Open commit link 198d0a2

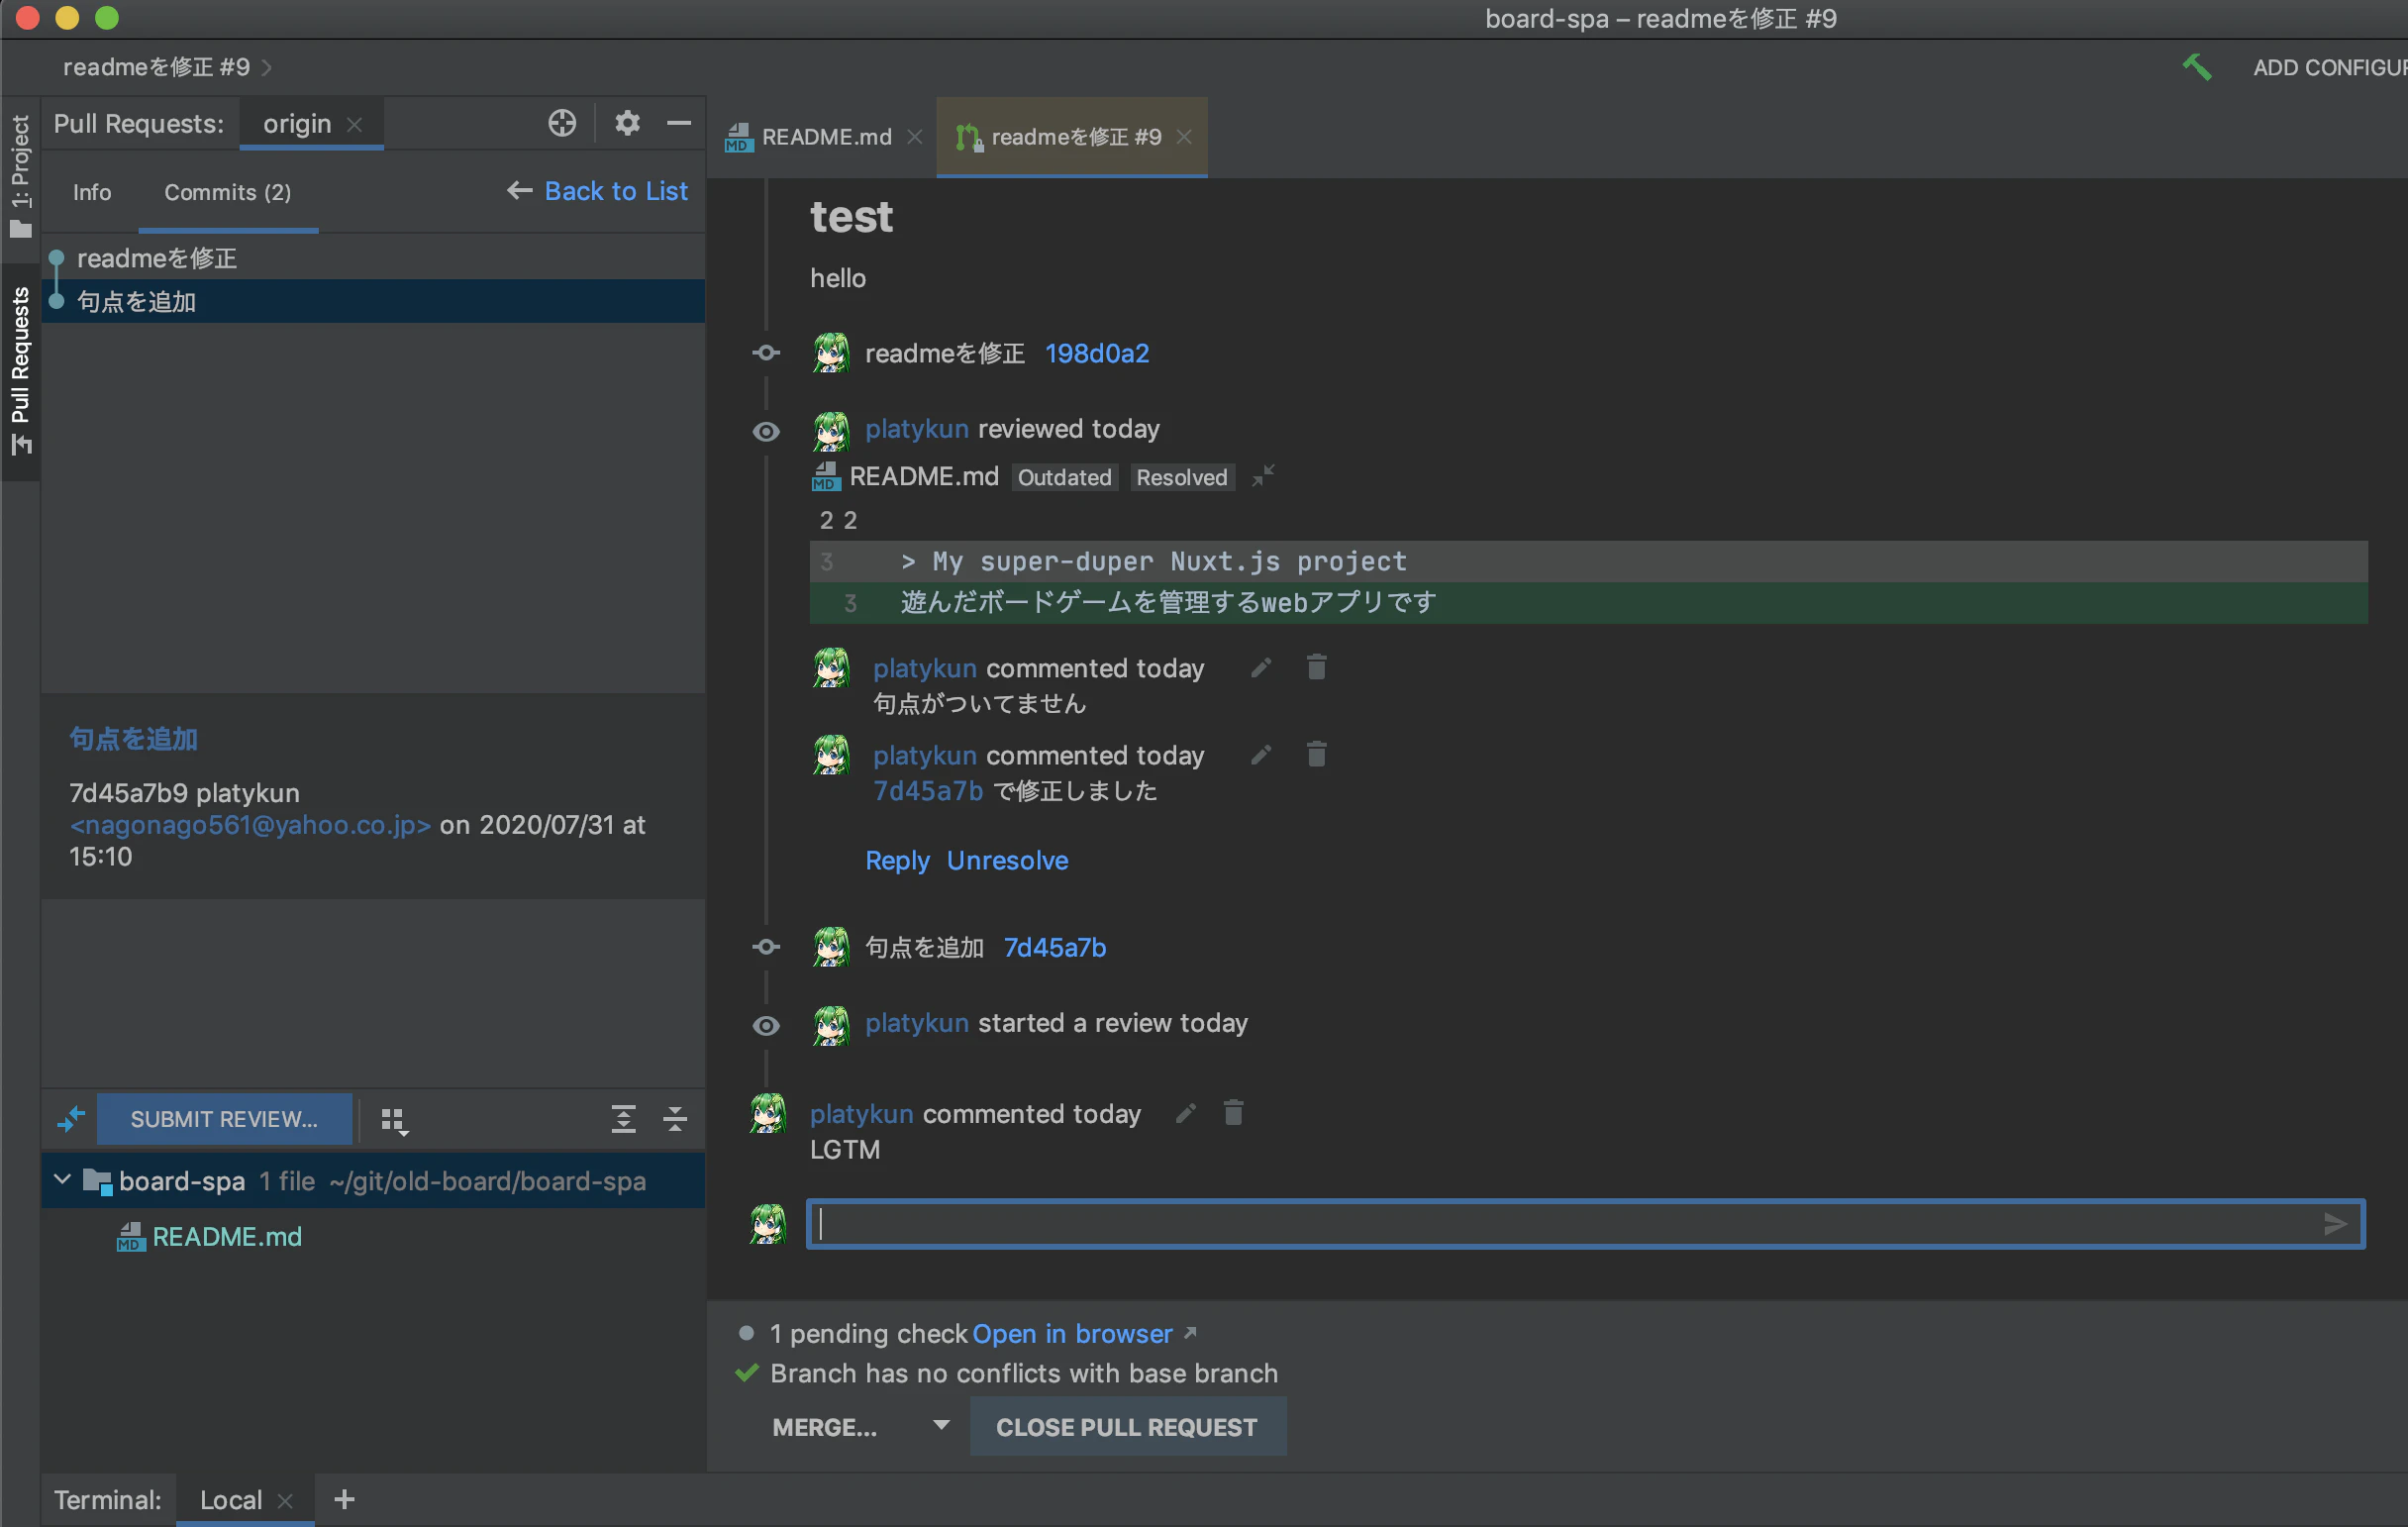point(1096,353)
